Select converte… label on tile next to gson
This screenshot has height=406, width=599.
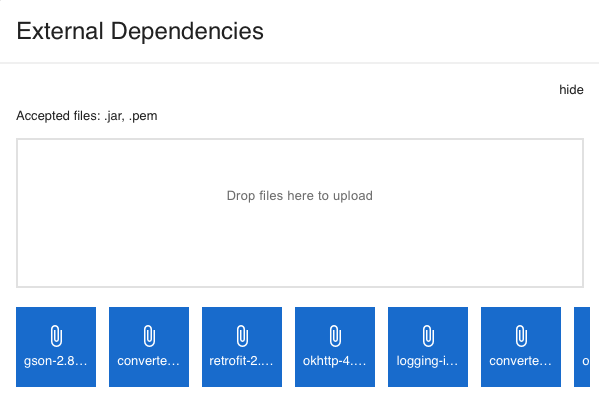149,361
